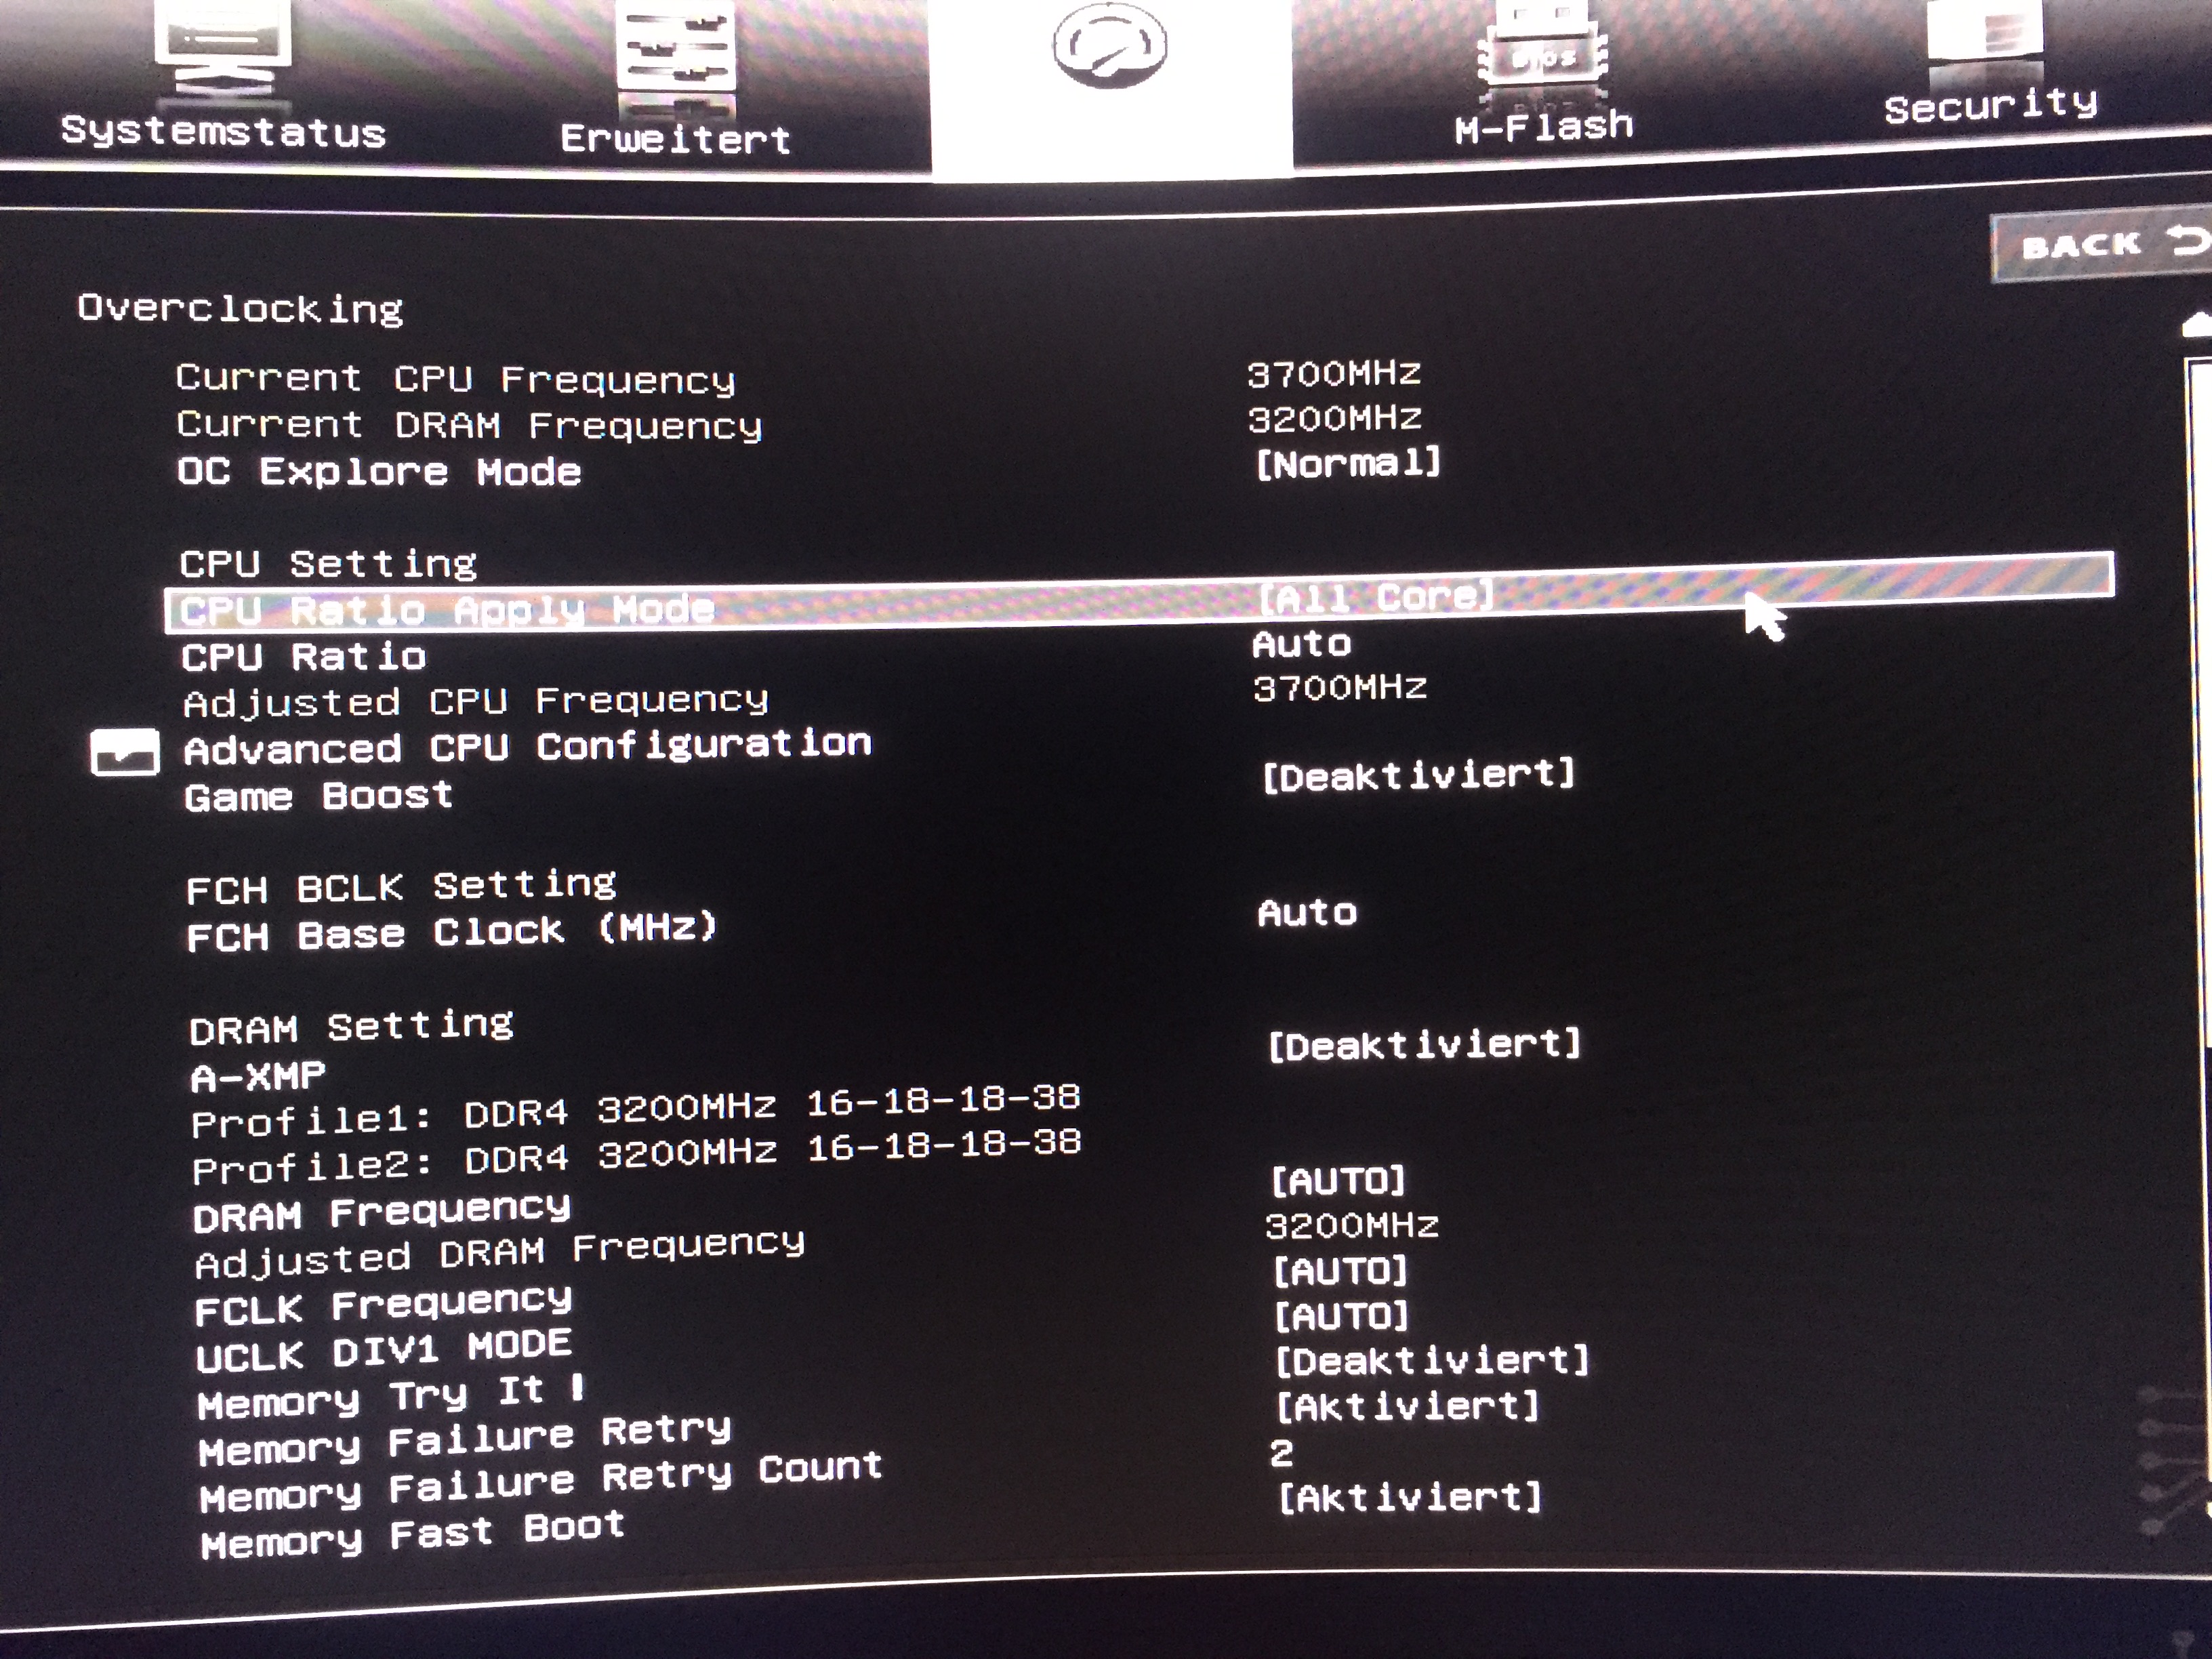The height and width of the screenshot is (1659, 2212).
Task: Select the FCLK Frequency AUTO value
Action: [x=1340, y=1271]
